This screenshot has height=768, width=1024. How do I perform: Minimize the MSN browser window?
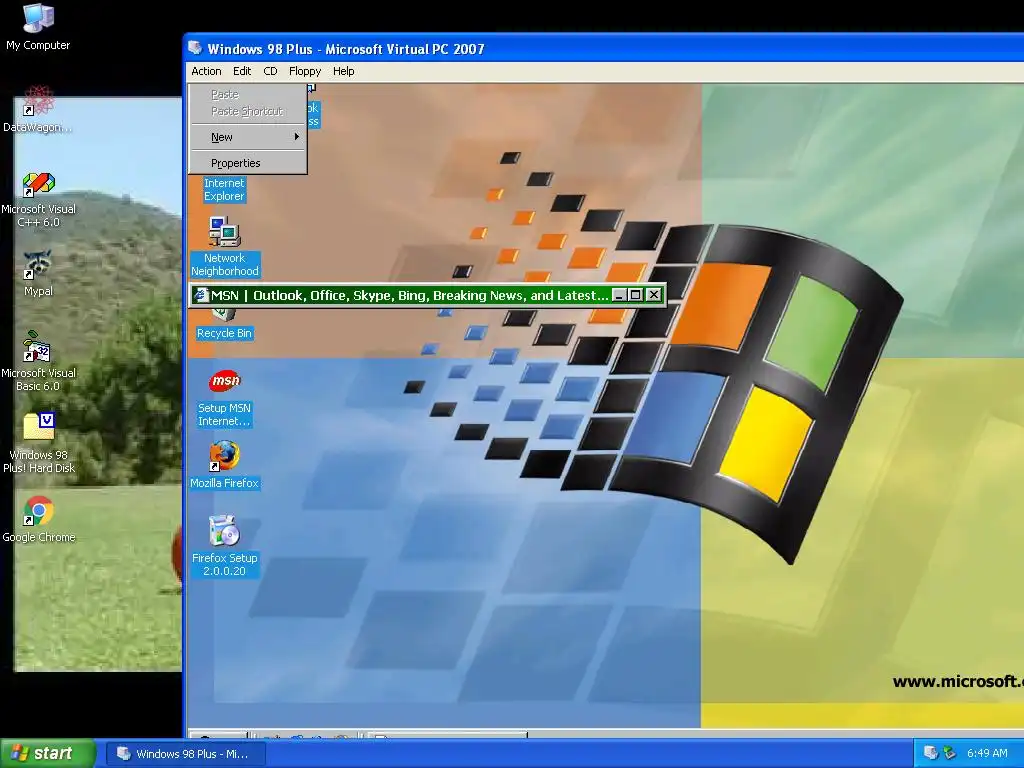pyautogui.click(x=619, y=295)
